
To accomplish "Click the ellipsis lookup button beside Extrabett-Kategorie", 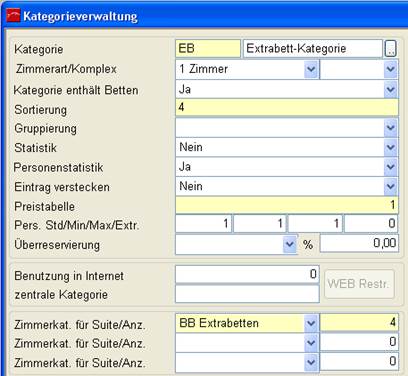I will 390,49.
